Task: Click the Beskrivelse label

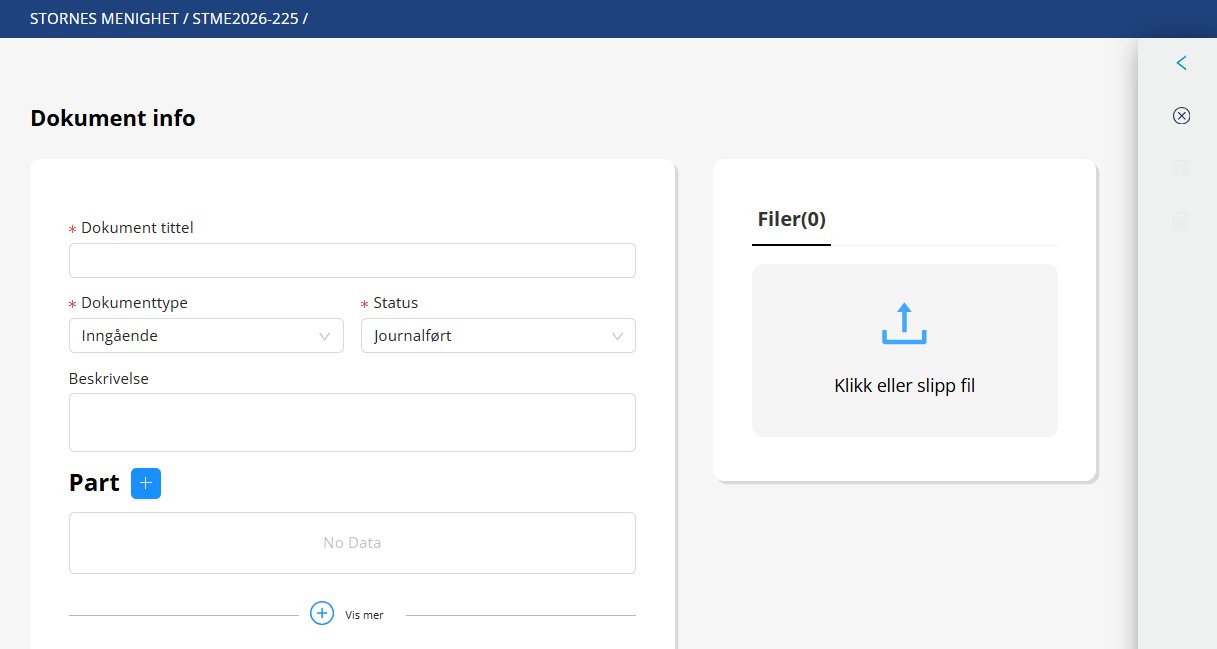Action: [x=109, y=379]
